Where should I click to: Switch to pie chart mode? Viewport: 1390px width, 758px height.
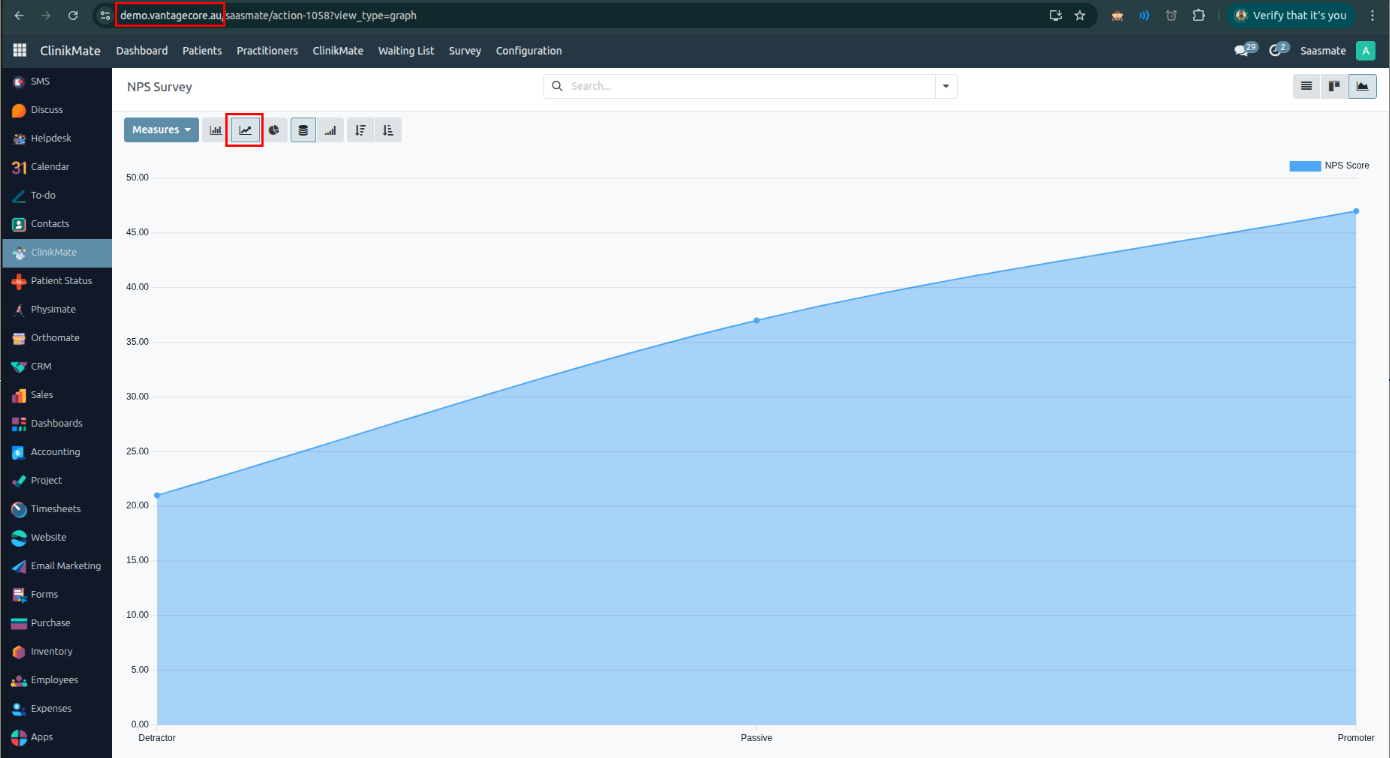[274, 130]
